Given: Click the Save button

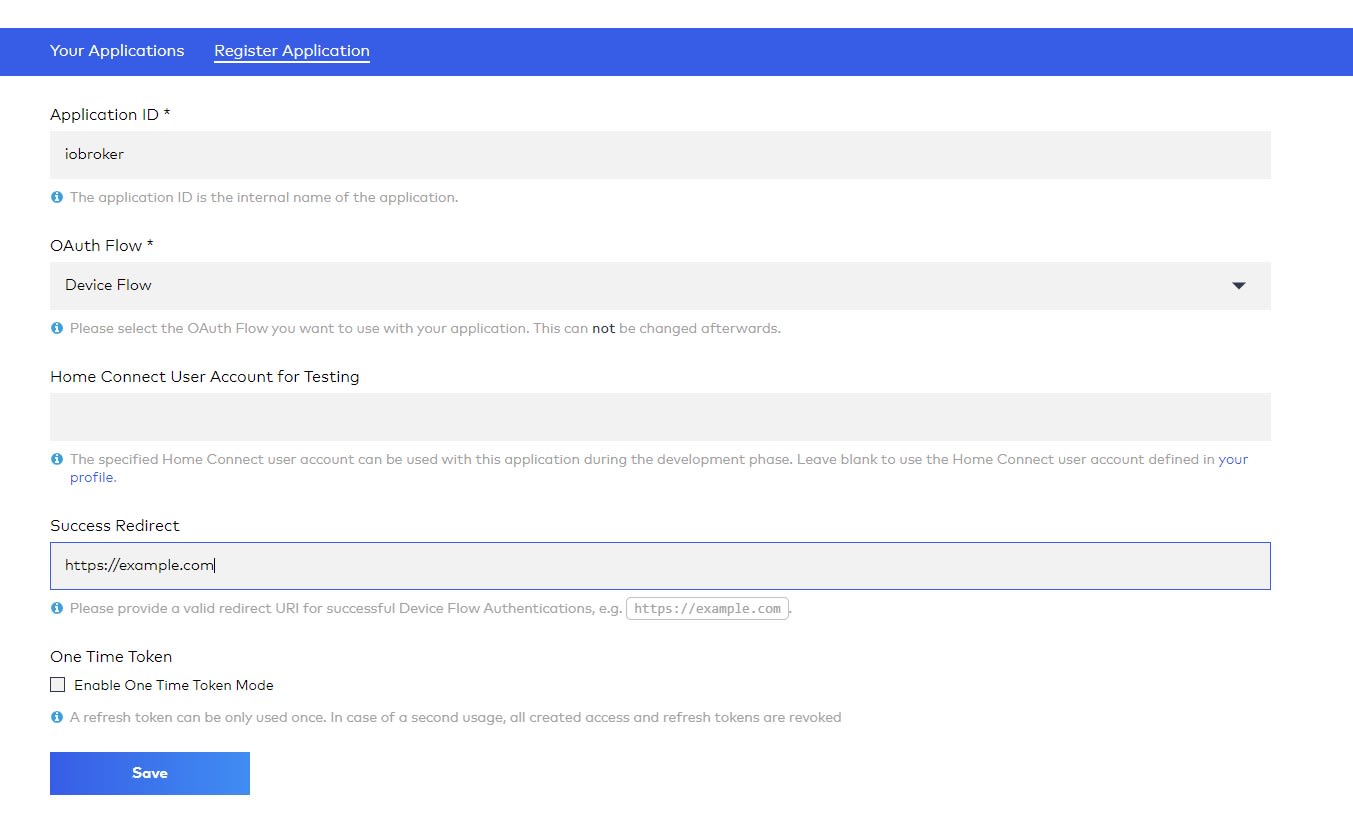Looking at the screenshot, I should coord(149,772).
